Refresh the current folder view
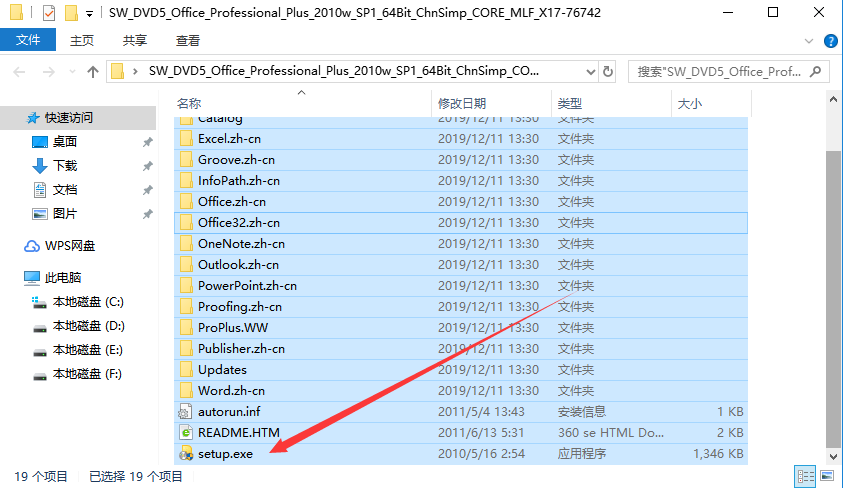843x488 pixels. (608, 72)
